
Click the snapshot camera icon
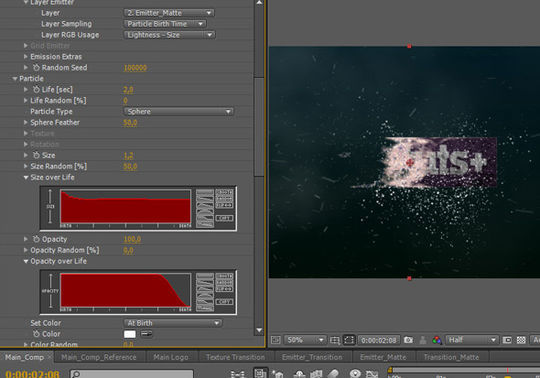coord(408,340)
